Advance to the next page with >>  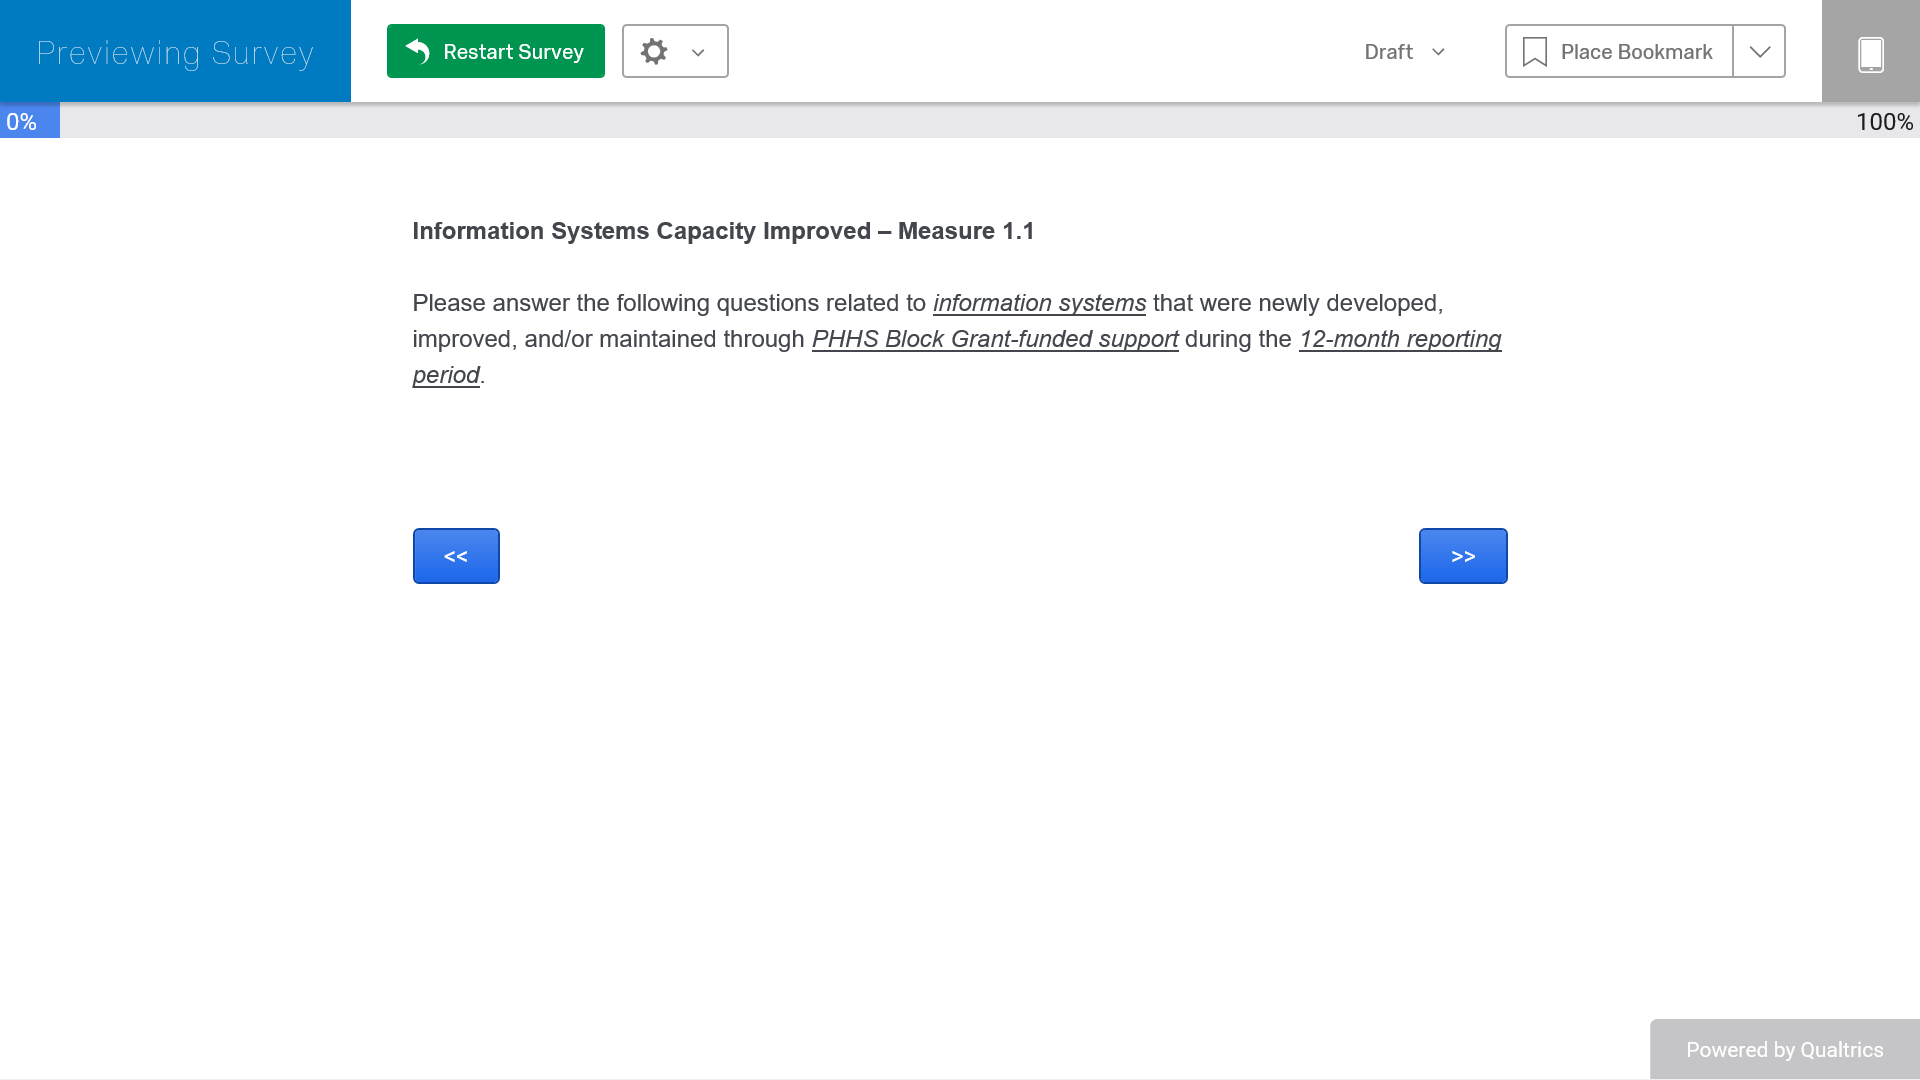1462,556
